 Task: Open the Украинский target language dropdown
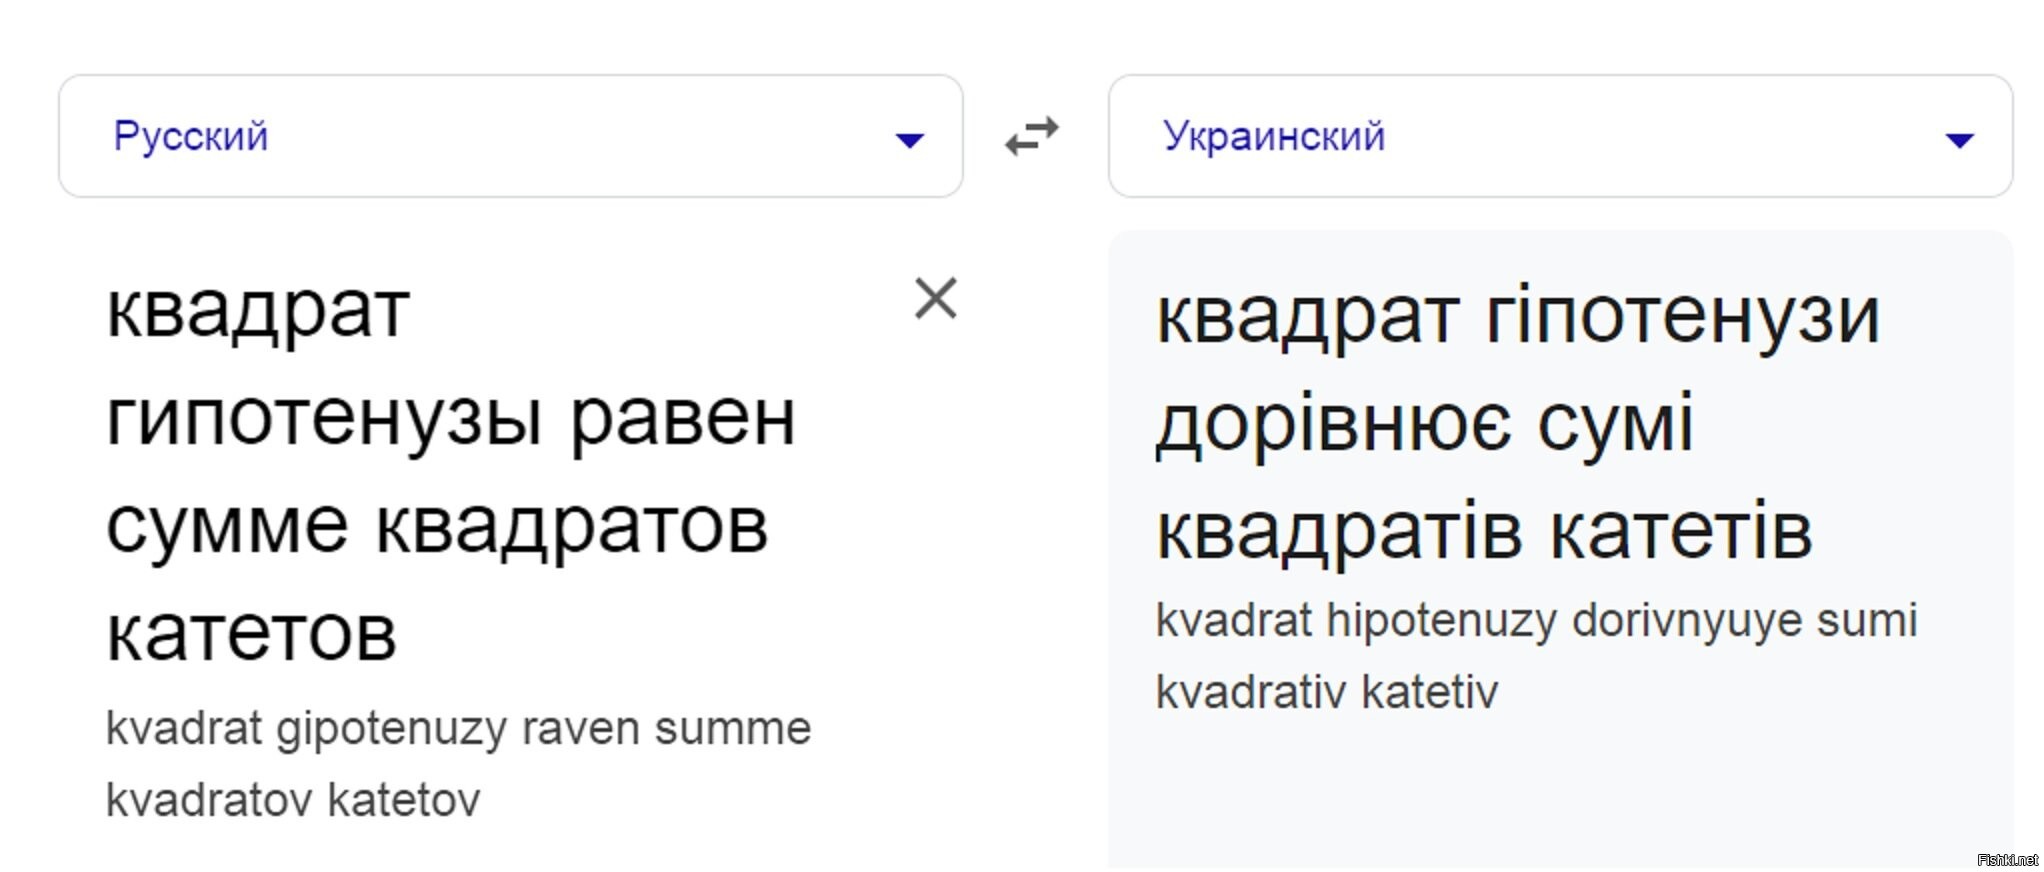coord(1560,136)
